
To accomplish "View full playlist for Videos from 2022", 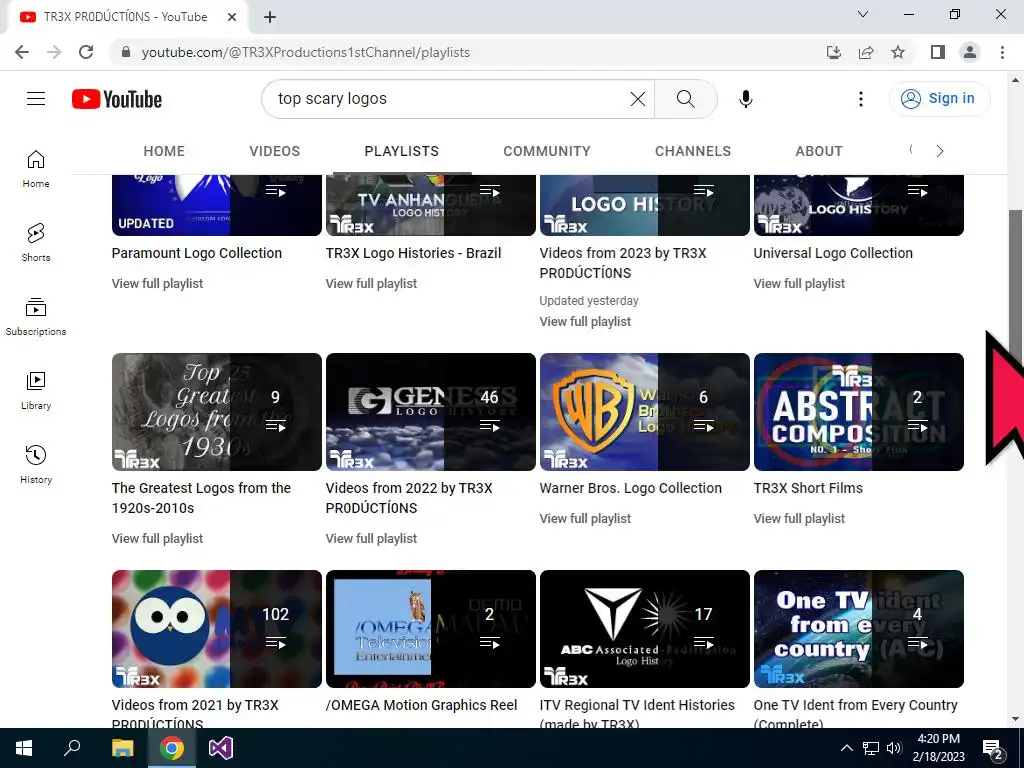I will 371,538.
